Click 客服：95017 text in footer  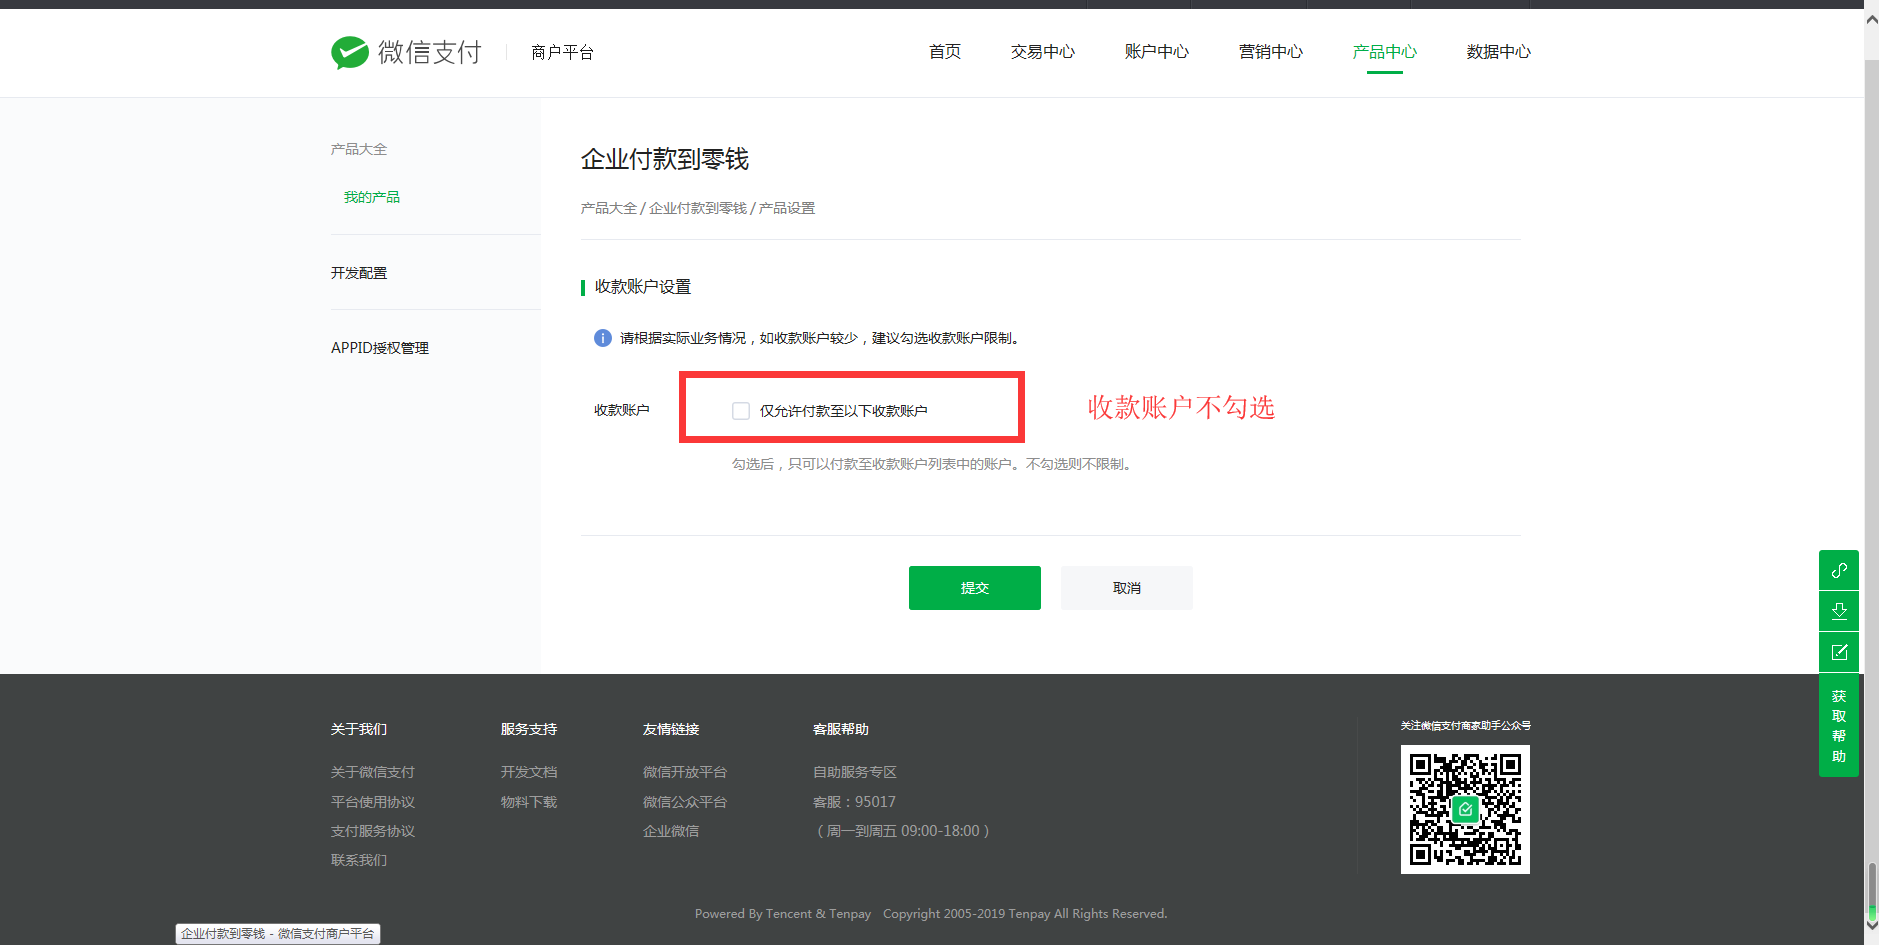pyautogui.click(x=855, y=802)
